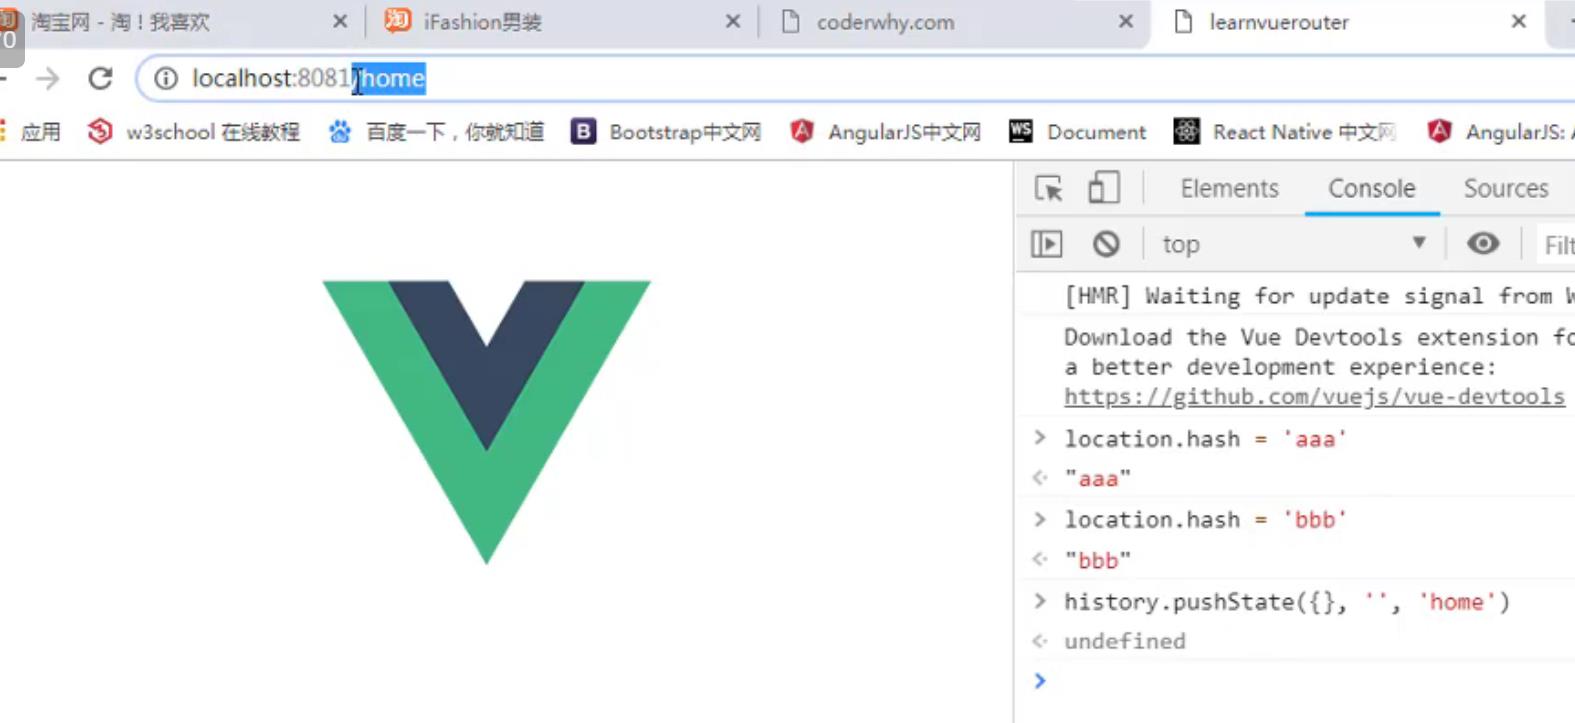This screenshot has width=1575, height=723.
Task: Switch to the Console panel tab
Action: pos(1372,188)
